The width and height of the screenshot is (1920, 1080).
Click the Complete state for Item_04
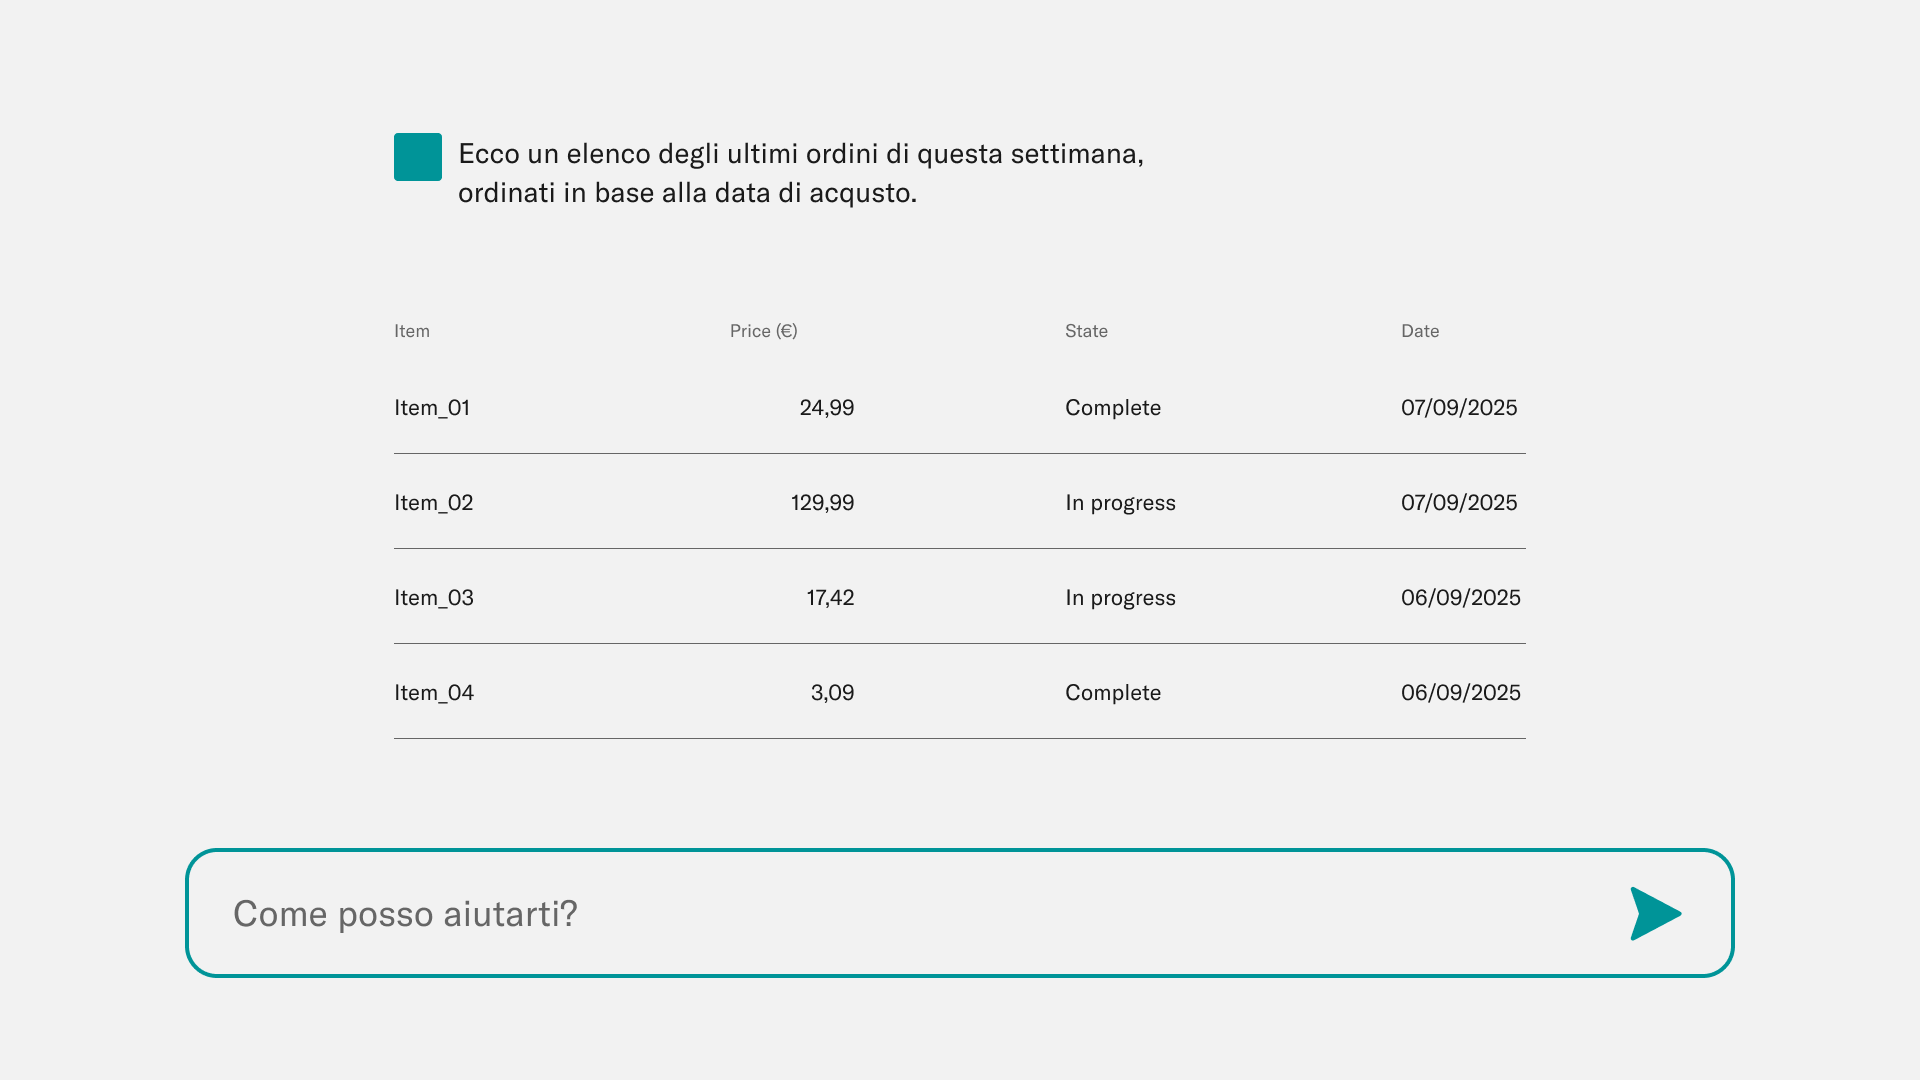pos(1113,693)
